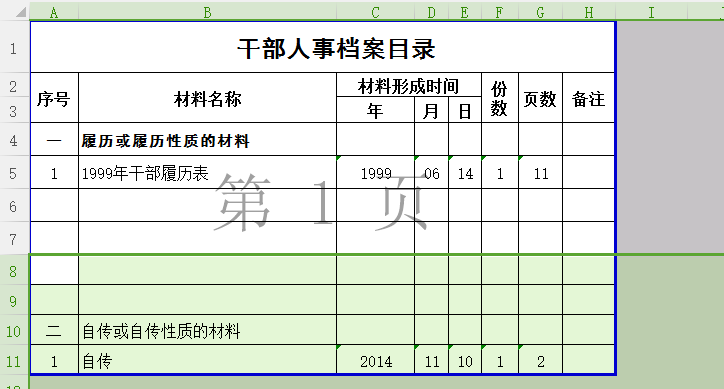
Task: Click the 份数 header cell
Action: (x=500, y=98)
